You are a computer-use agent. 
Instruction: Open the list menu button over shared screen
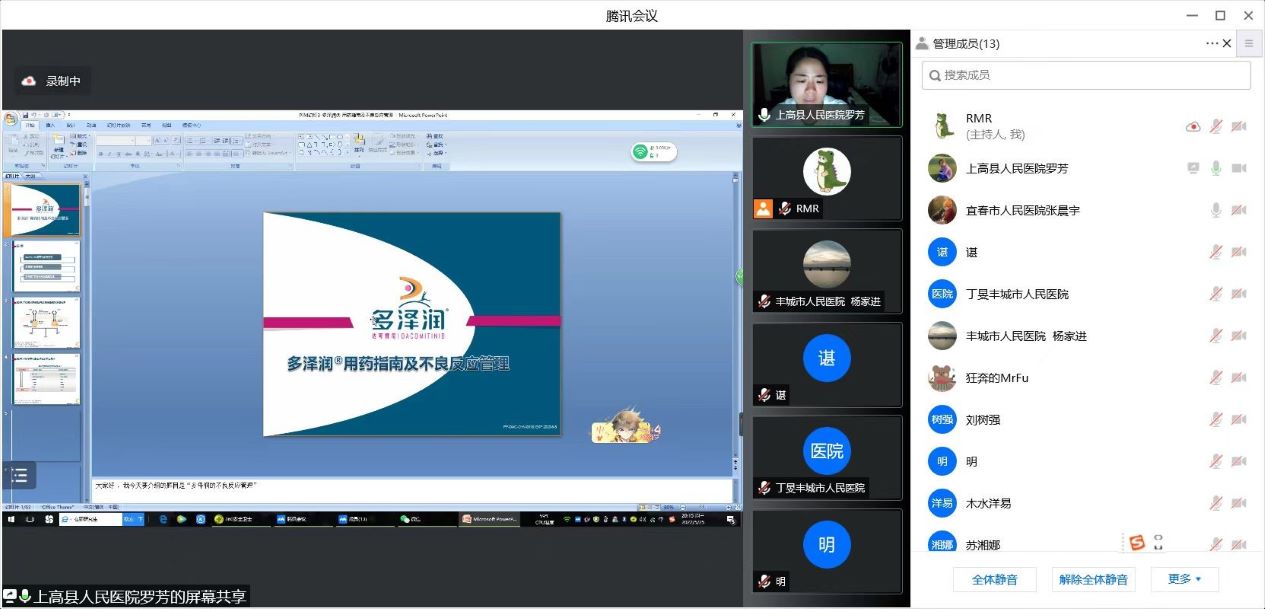(x=19, y=476)
